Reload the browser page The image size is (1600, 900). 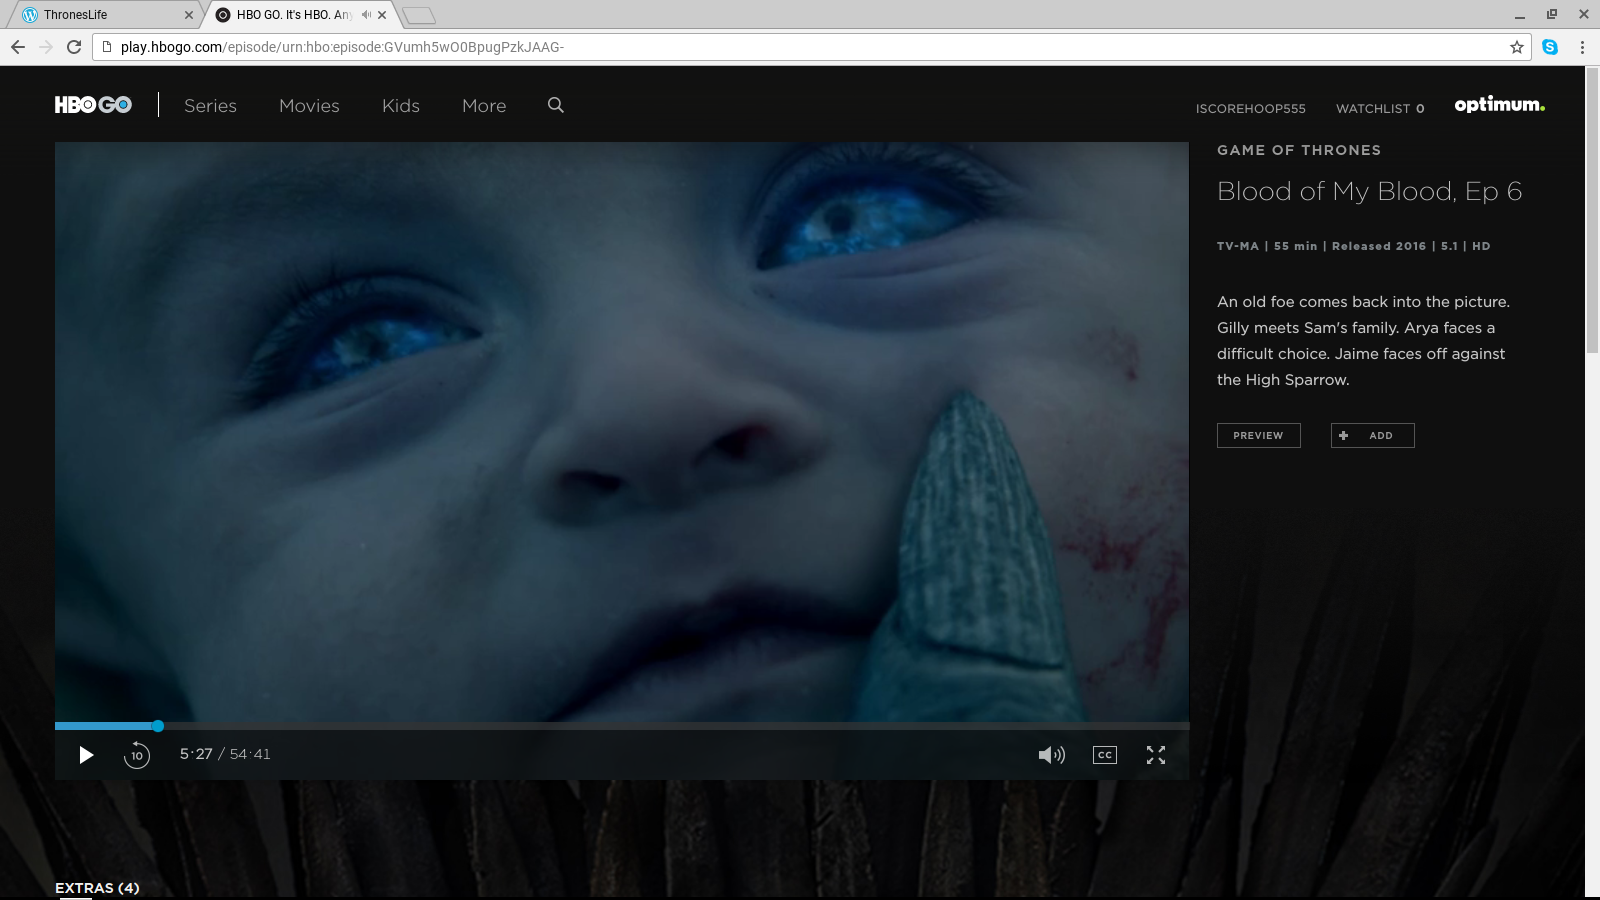(x=74, y=47)
